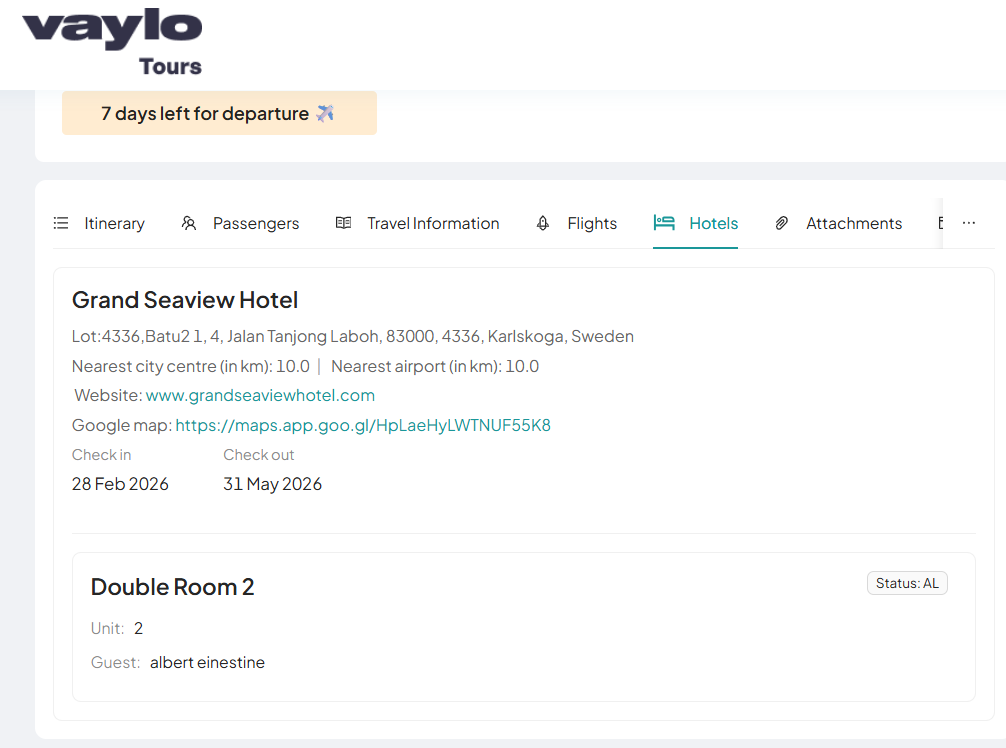
Task: Open the Attachments tab
Action: point(853,223)
